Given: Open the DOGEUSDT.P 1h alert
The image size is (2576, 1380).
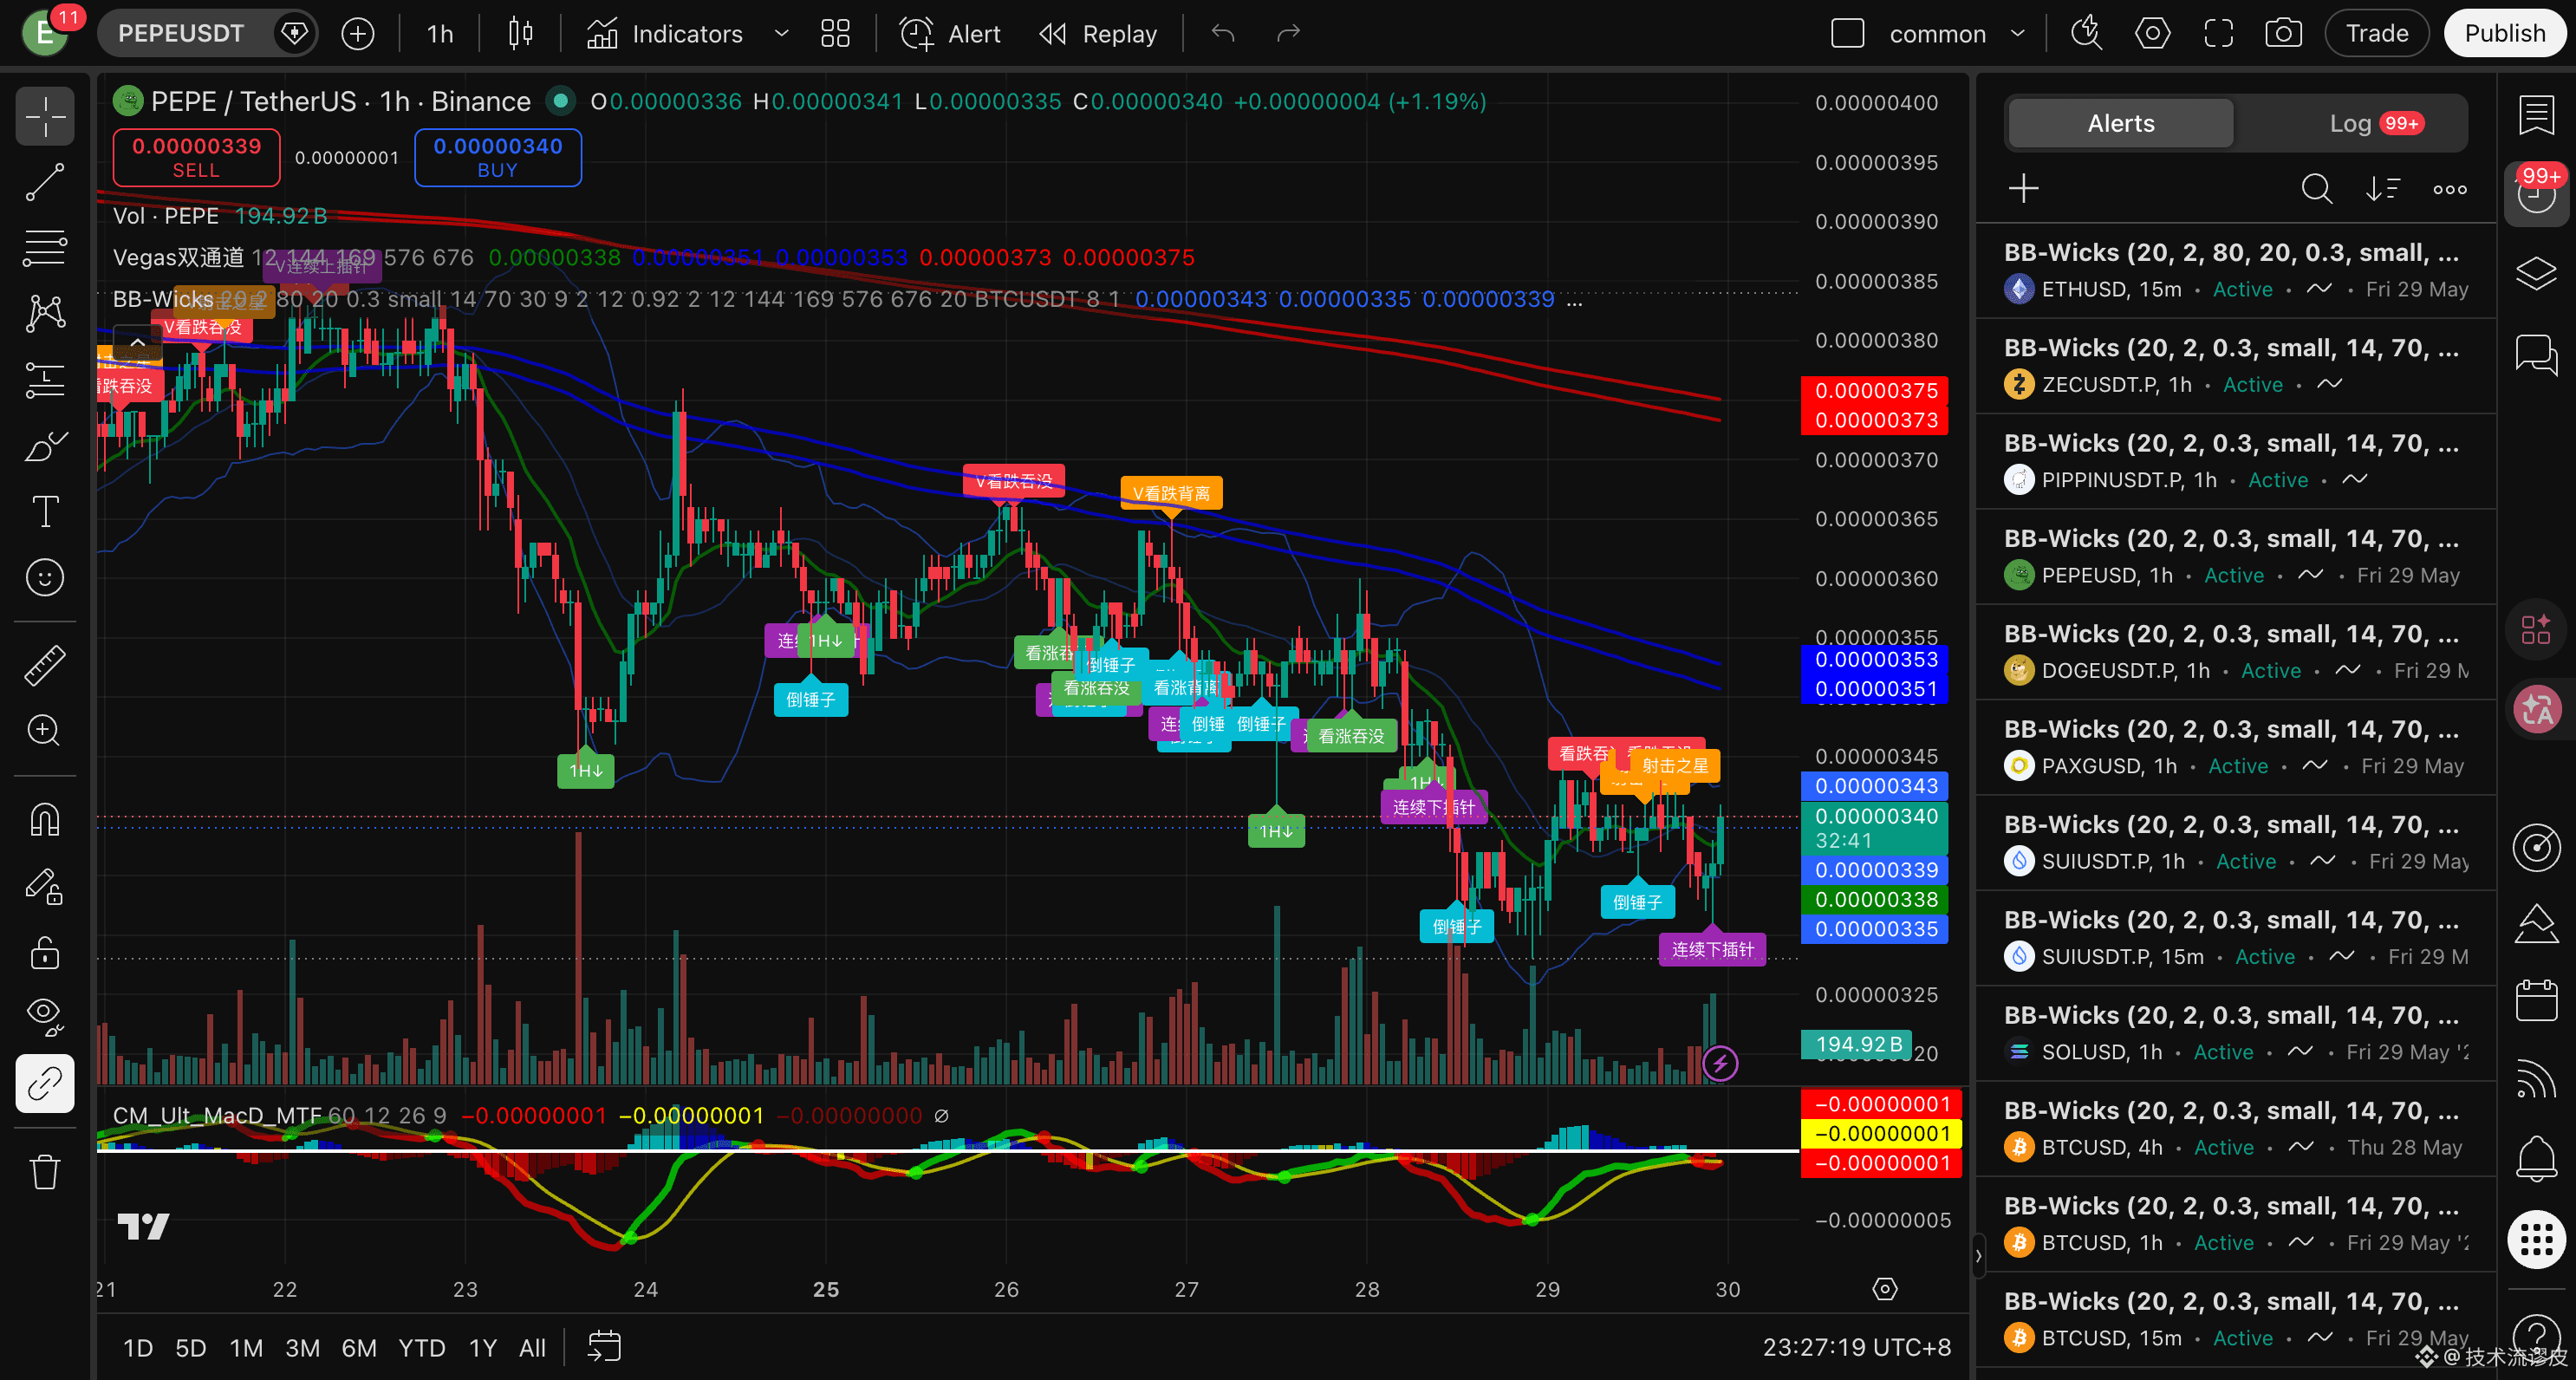Looking at the screenshot, I should point(2236,652).
